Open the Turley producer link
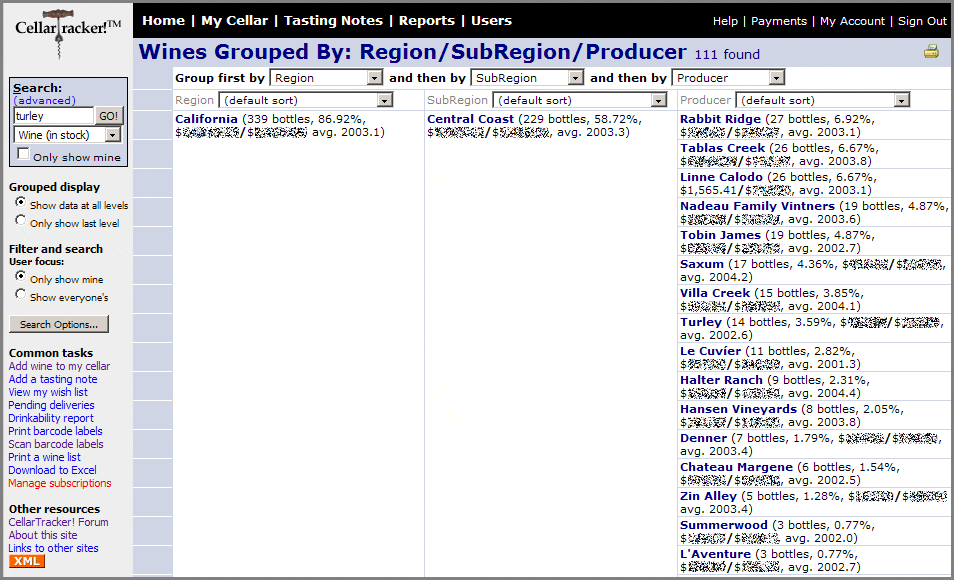Image resolution: width=954 pixels, height=580 pixels. [x=701, y=322]
